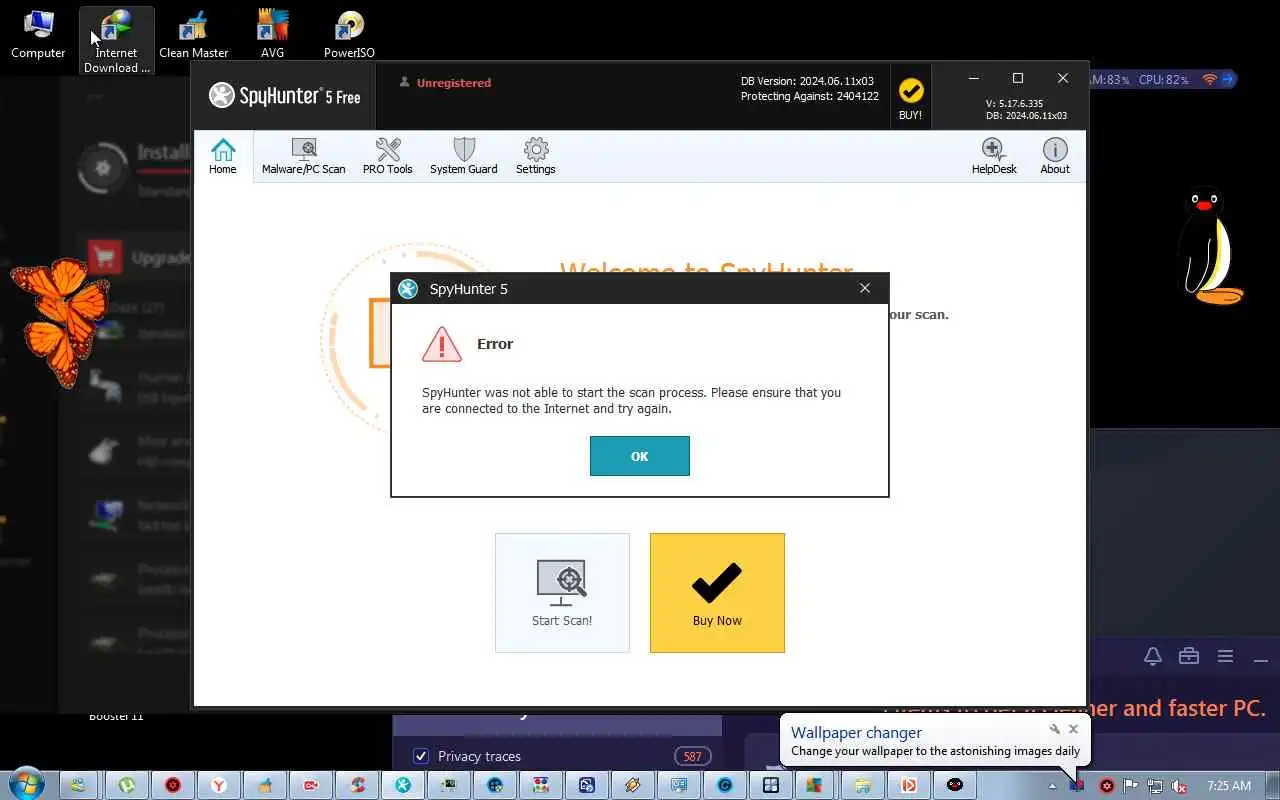The width and height of the screenshot is (1280, 800).
Task: Open the Windows Start button
Action: tap(25, 785)
